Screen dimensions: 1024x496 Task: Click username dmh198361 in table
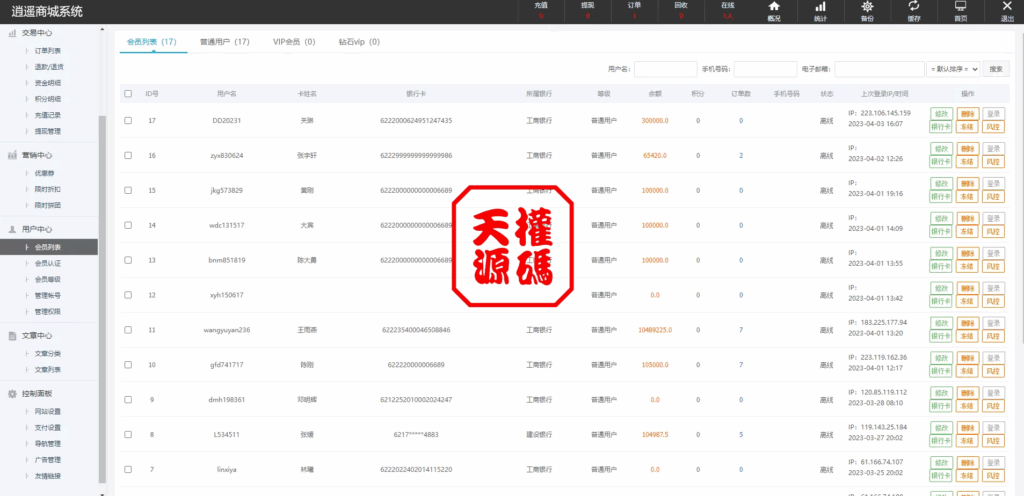[x=227, y=399]
